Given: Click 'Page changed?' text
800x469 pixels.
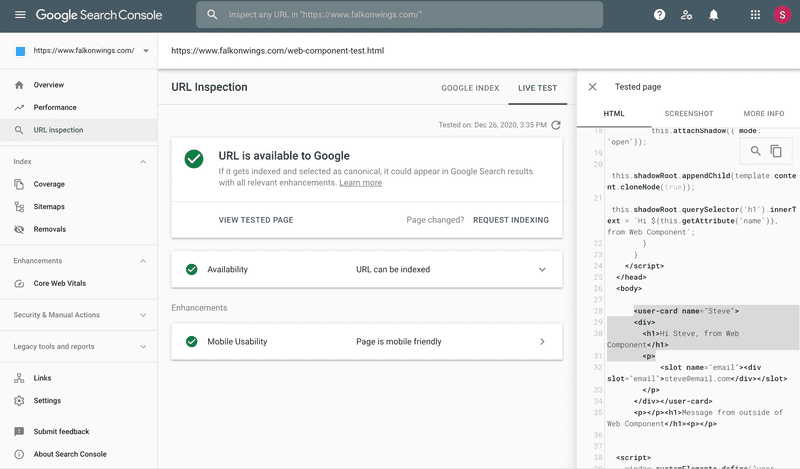Looking at the screenshot, I should click(435, 220).
